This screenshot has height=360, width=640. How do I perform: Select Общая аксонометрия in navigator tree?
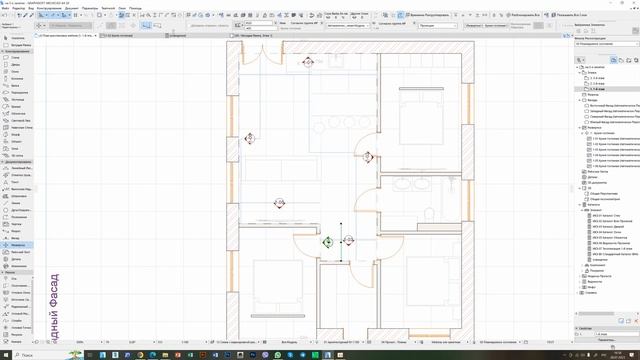605,199
